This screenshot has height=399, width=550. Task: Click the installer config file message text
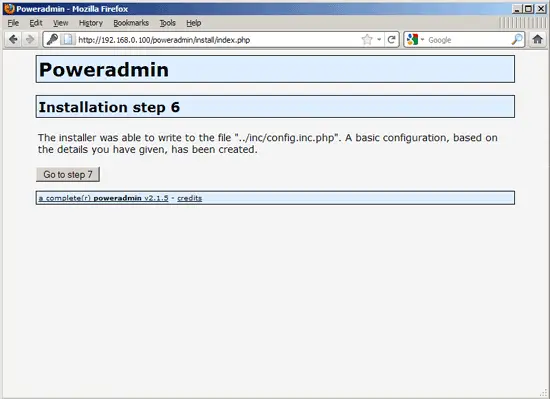click(x=268, y=143)
